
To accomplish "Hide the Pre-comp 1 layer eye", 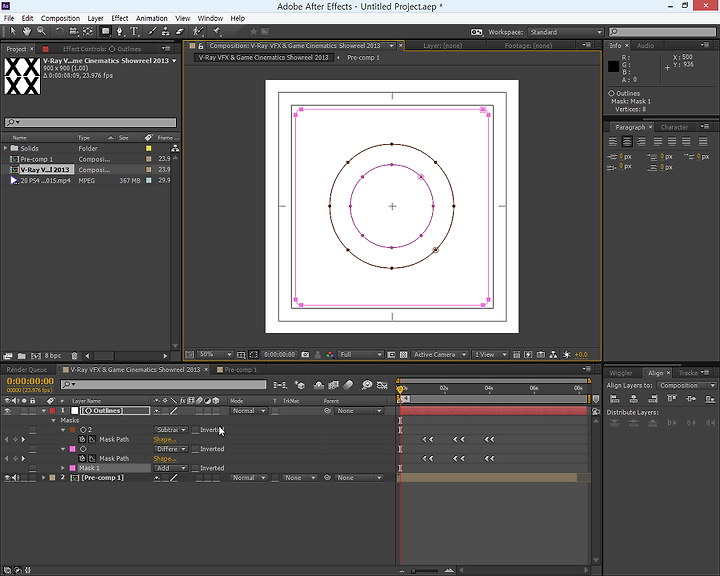I will [7, 478].
